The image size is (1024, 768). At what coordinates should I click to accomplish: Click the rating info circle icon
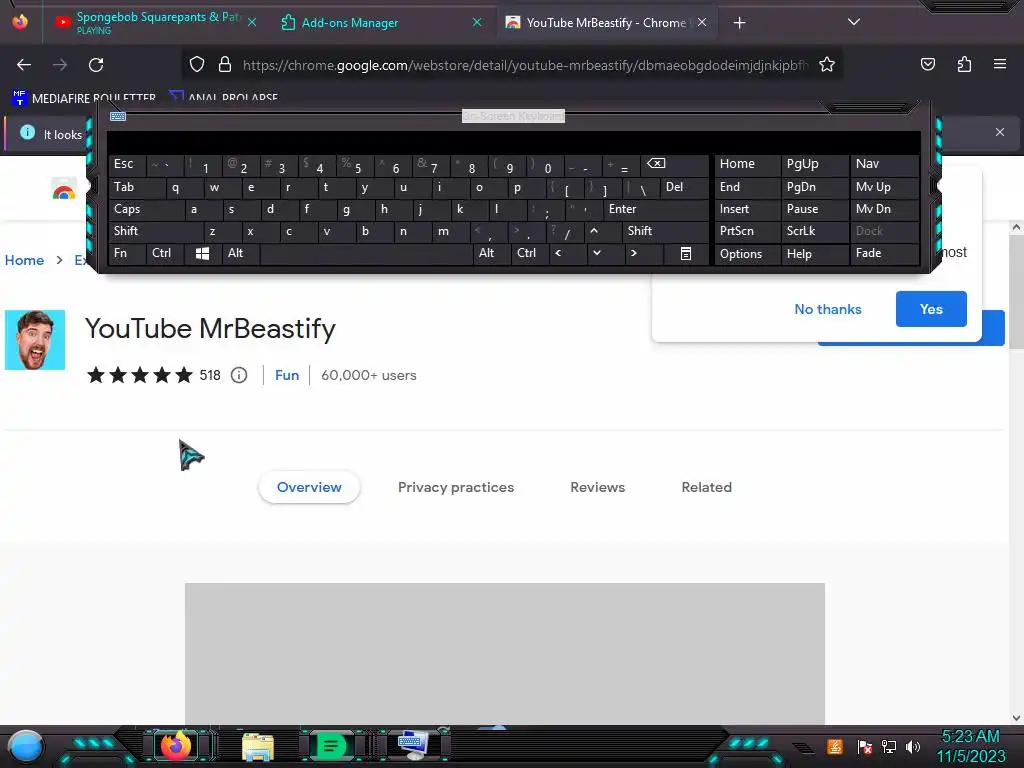tap(239, 375)
